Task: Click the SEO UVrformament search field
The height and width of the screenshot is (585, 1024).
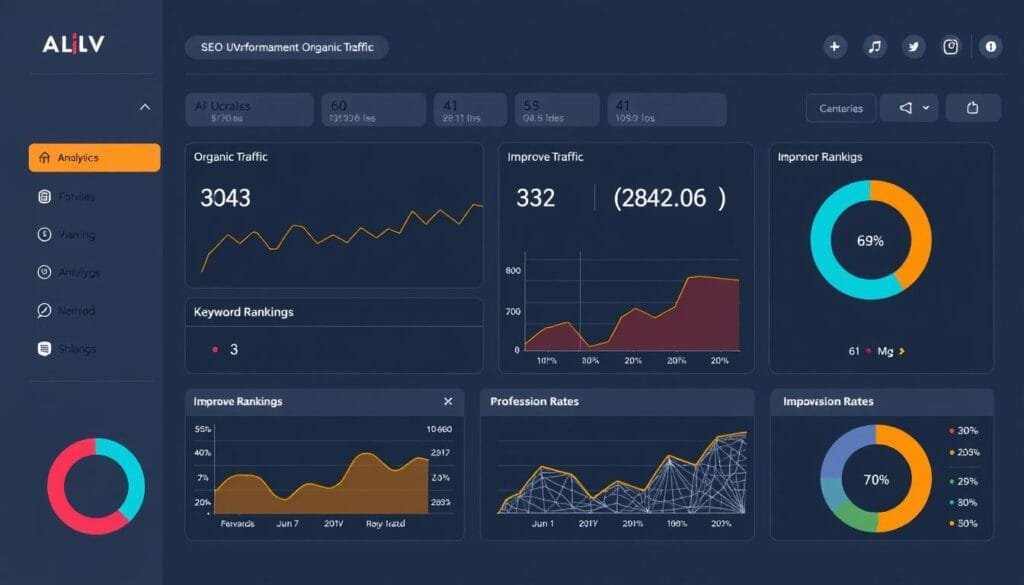Action: tap(286, 46)
